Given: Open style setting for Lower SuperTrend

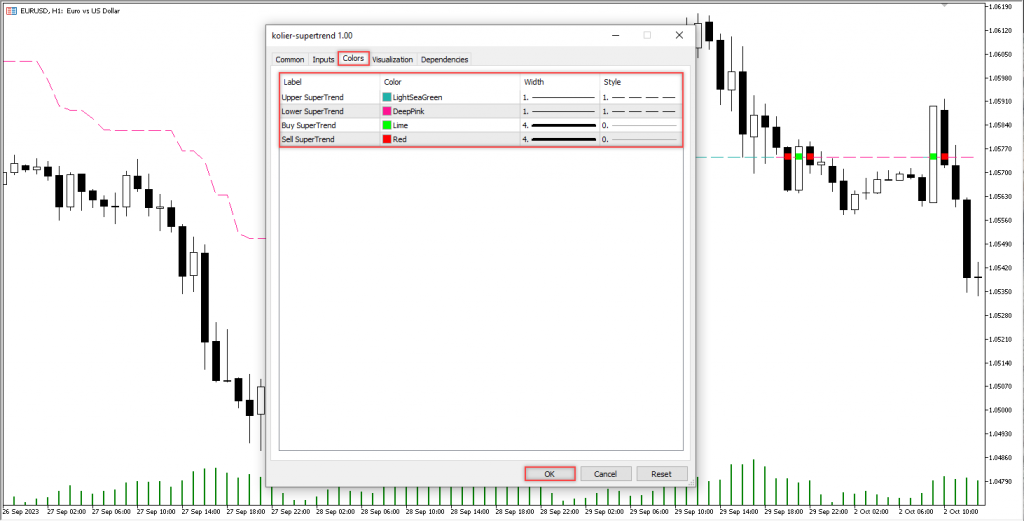Looking at the screenshot, I should 641,111.
